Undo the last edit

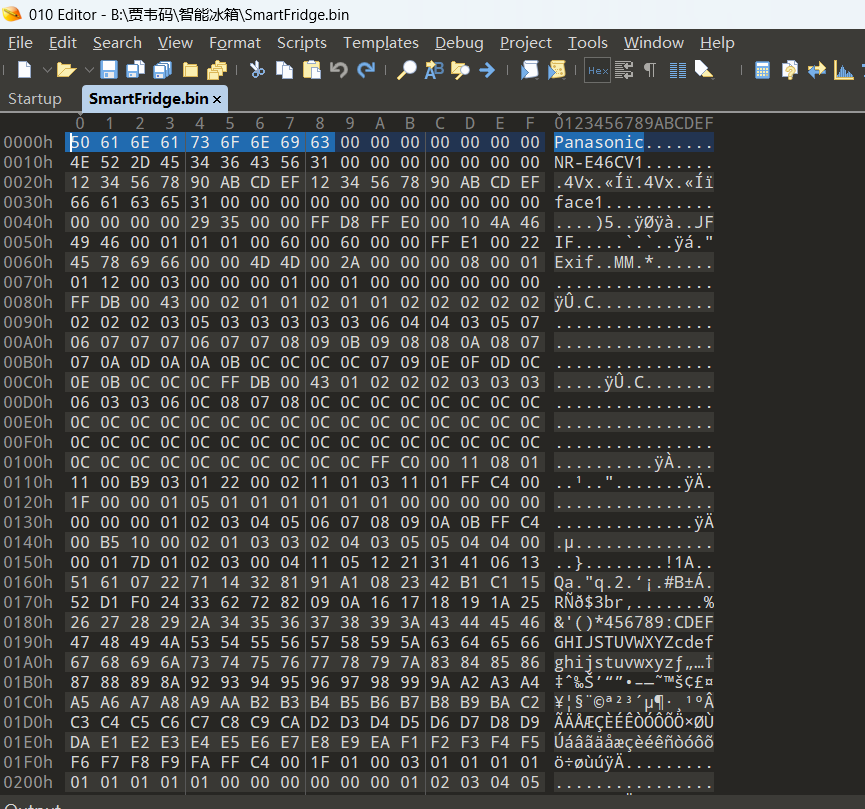point(339,70)
